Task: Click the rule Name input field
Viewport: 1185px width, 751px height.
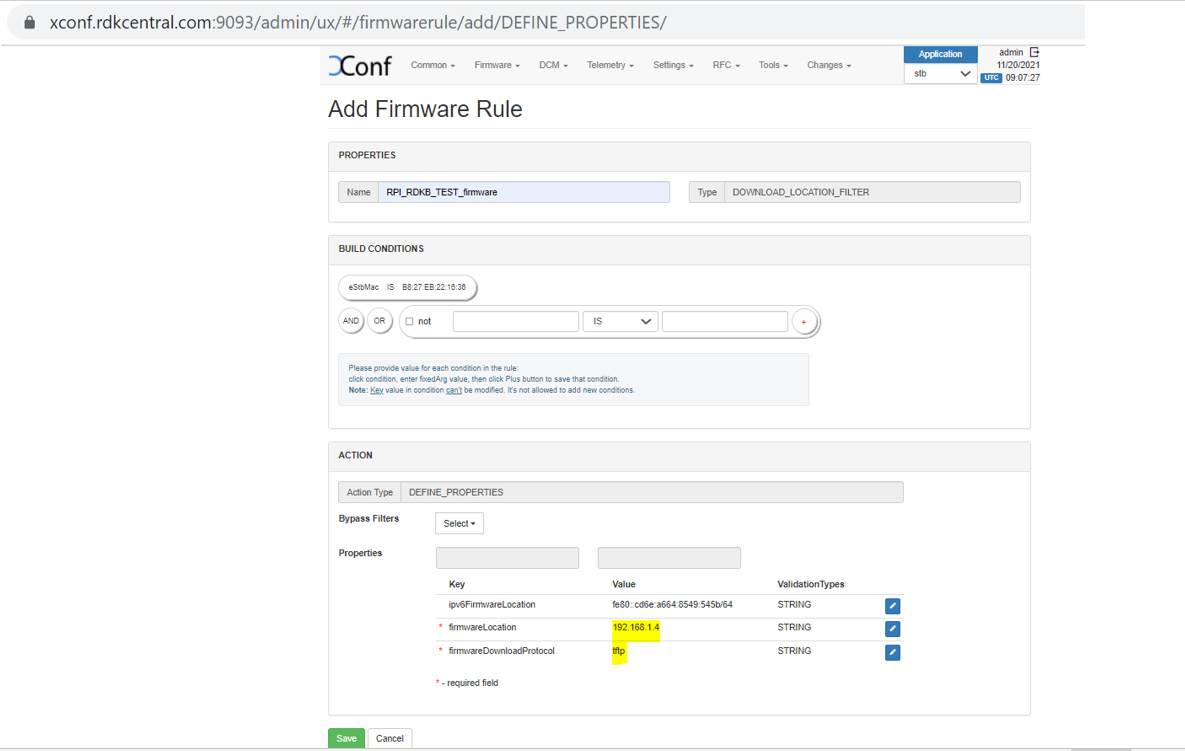Action: point(523,192)
